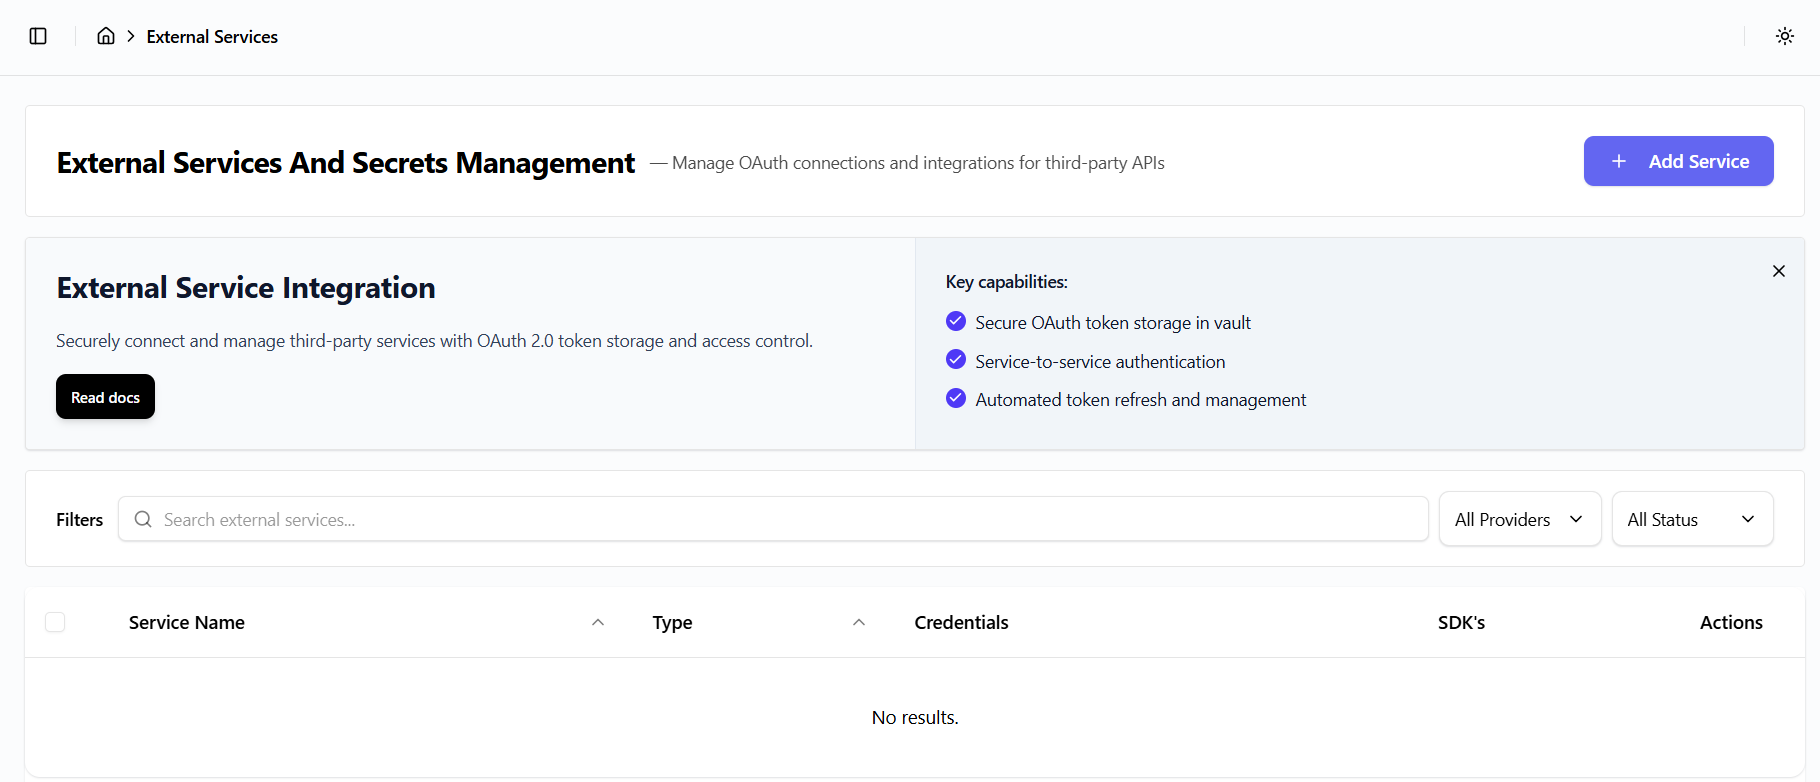Click the Service Name column header

[187, 622]
